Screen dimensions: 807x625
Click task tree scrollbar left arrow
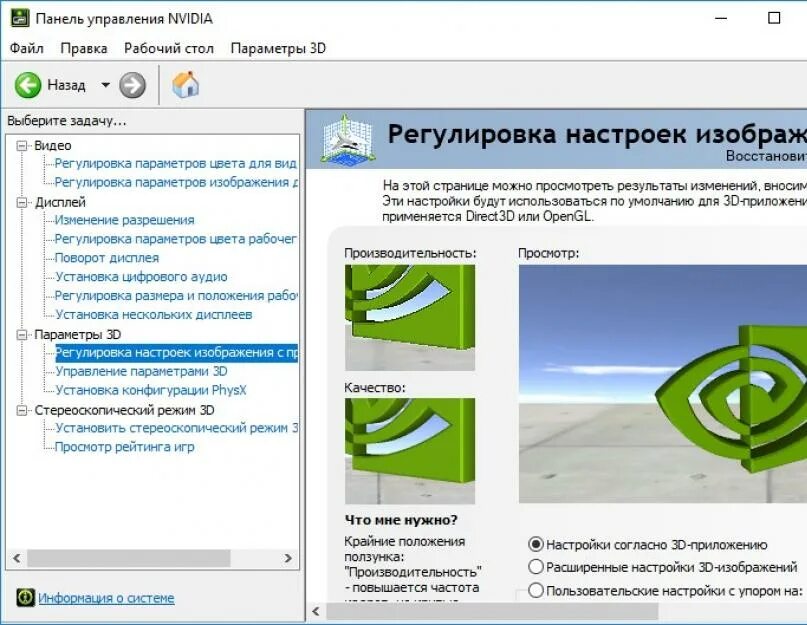16,558
